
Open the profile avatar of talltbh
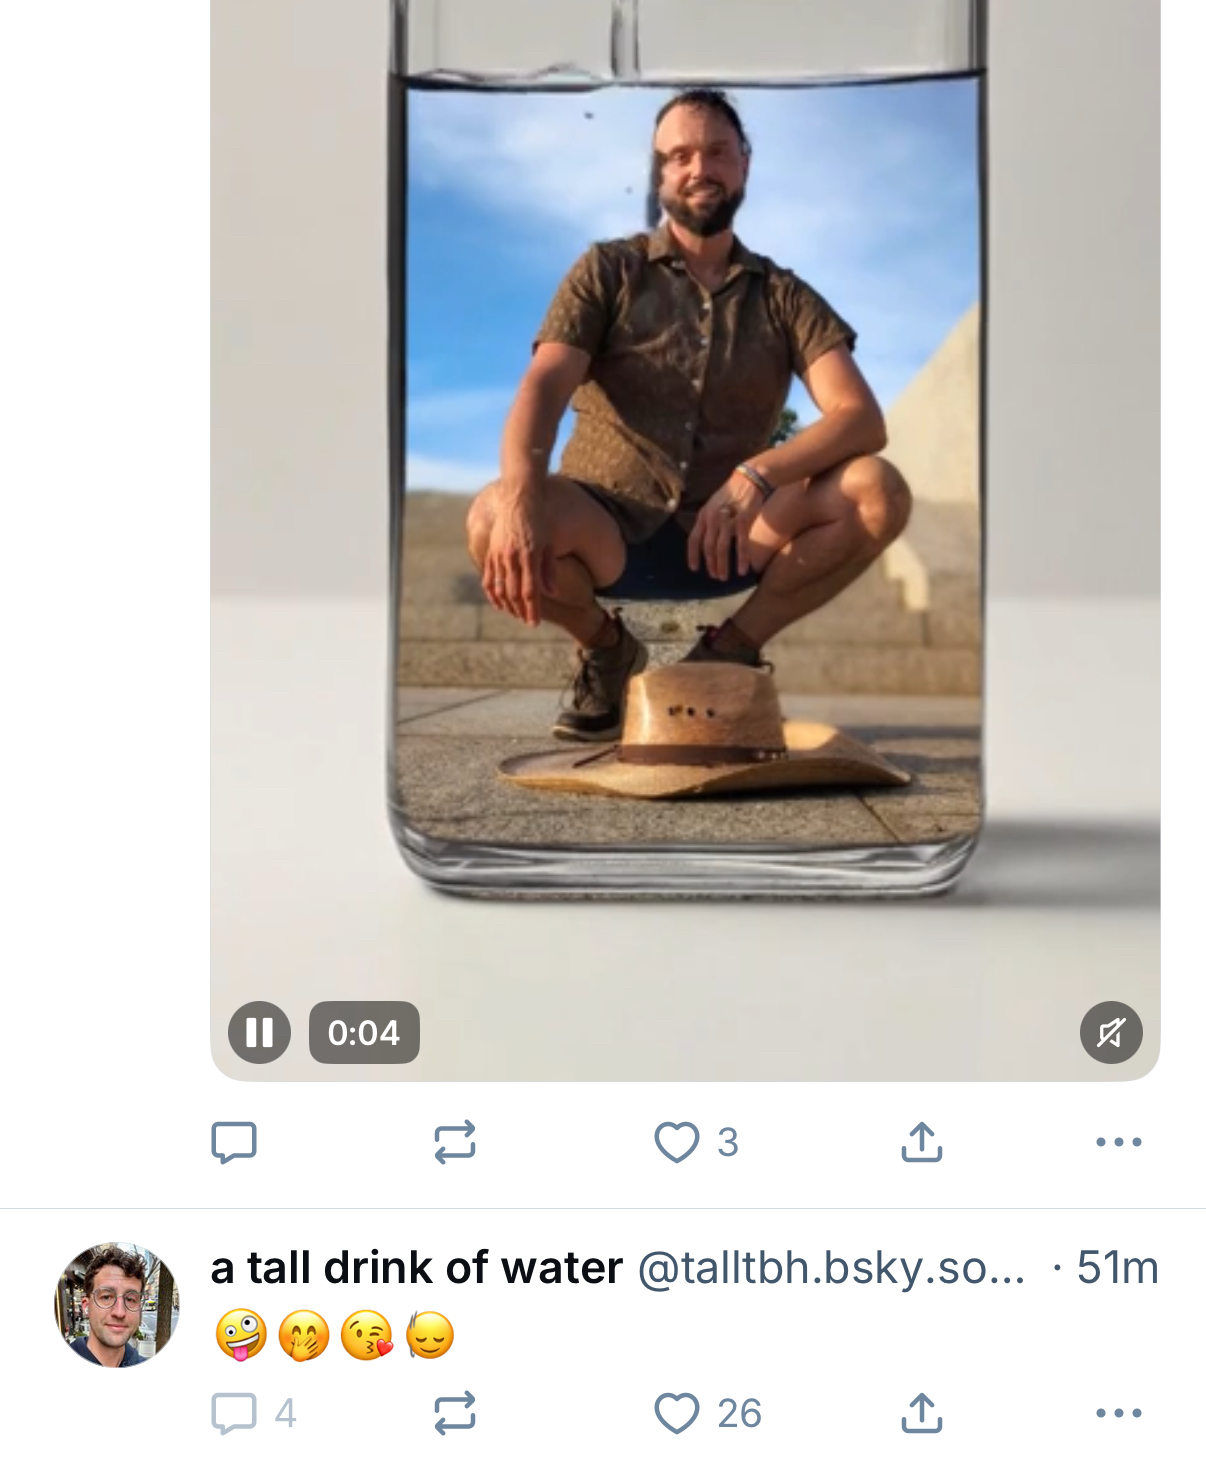pyautogui.click(x=117, y=1305)
